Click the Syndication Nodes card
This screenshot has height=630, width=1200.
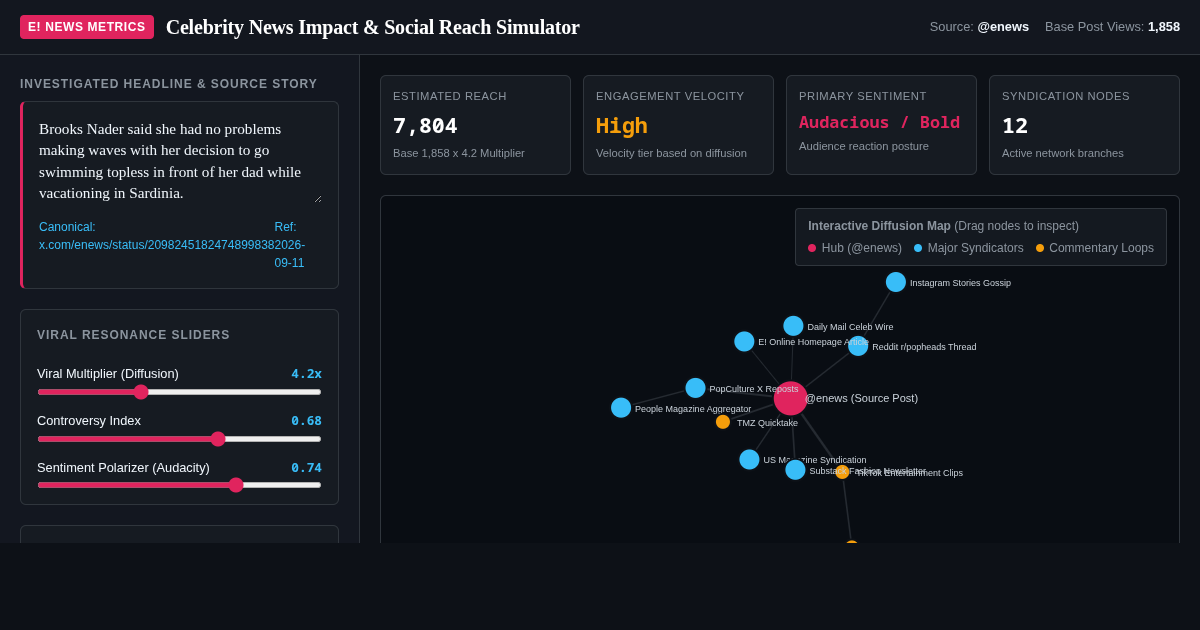pos(1084,125)
